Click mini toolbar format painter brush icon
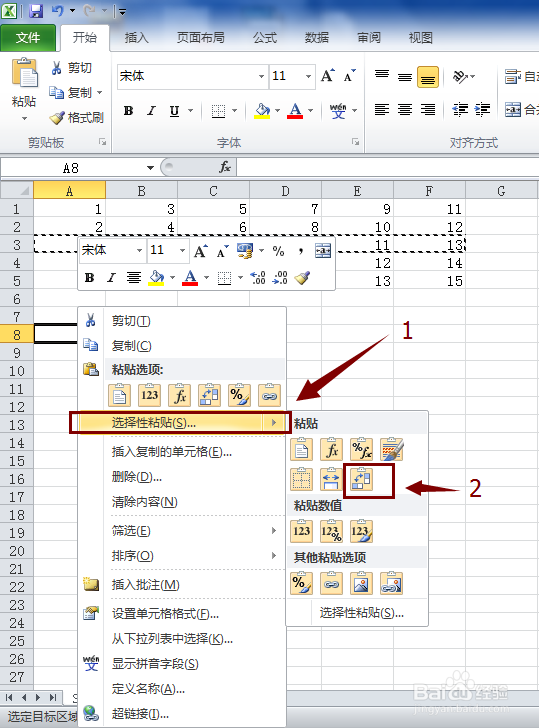 (x=302, y=278)
